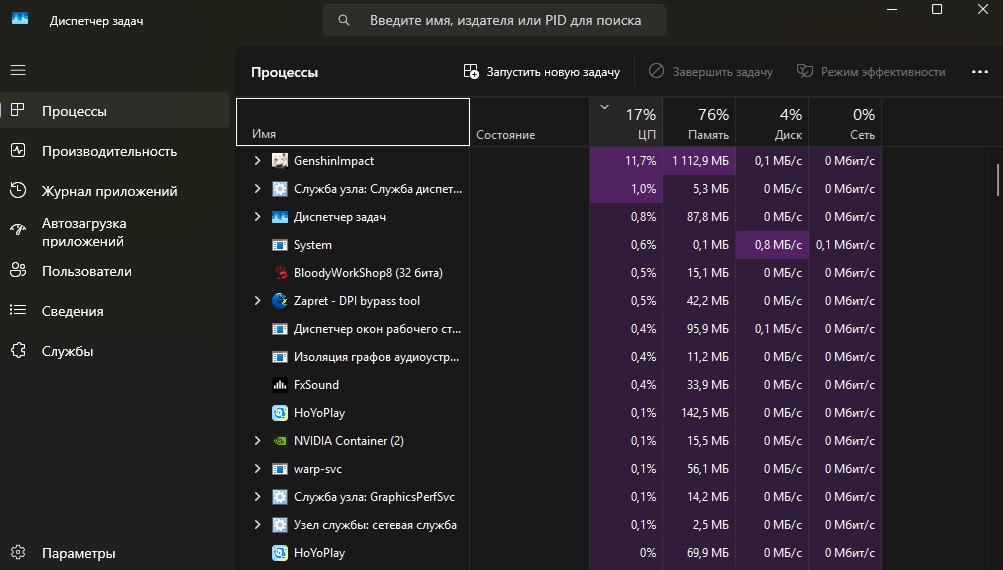Click the Службы puzzle icon
The width and height of the screenshot is (1003, 570).
(x=18, y=350)
